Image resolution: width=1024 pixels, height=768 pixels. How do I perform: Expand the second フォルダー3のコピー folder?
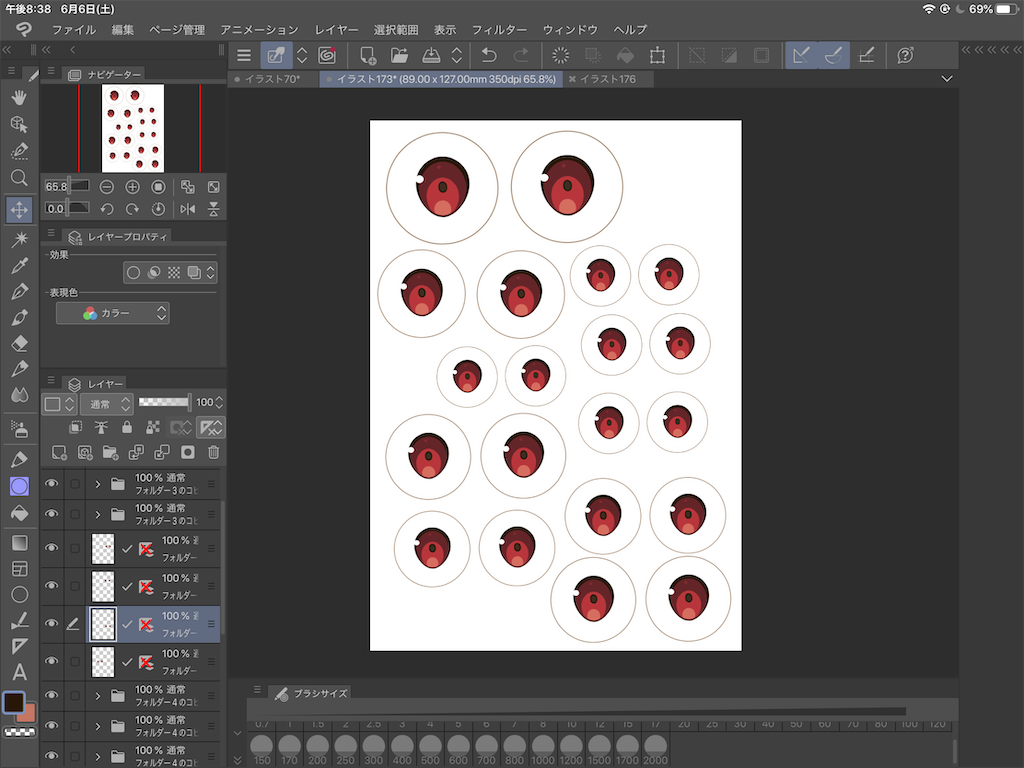click(x=98, y=515)
